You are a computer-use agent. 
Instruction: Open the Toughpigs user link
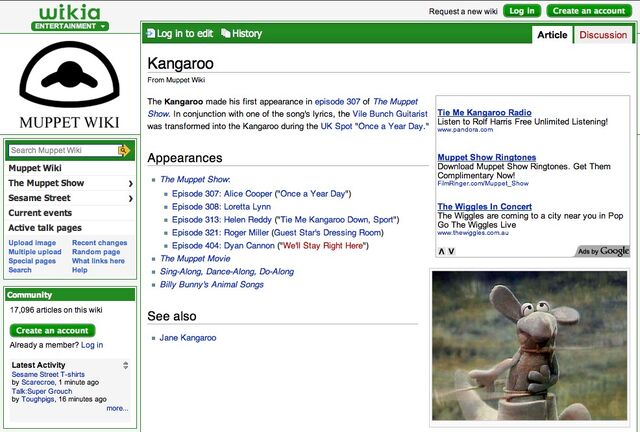tap(38, 399)
